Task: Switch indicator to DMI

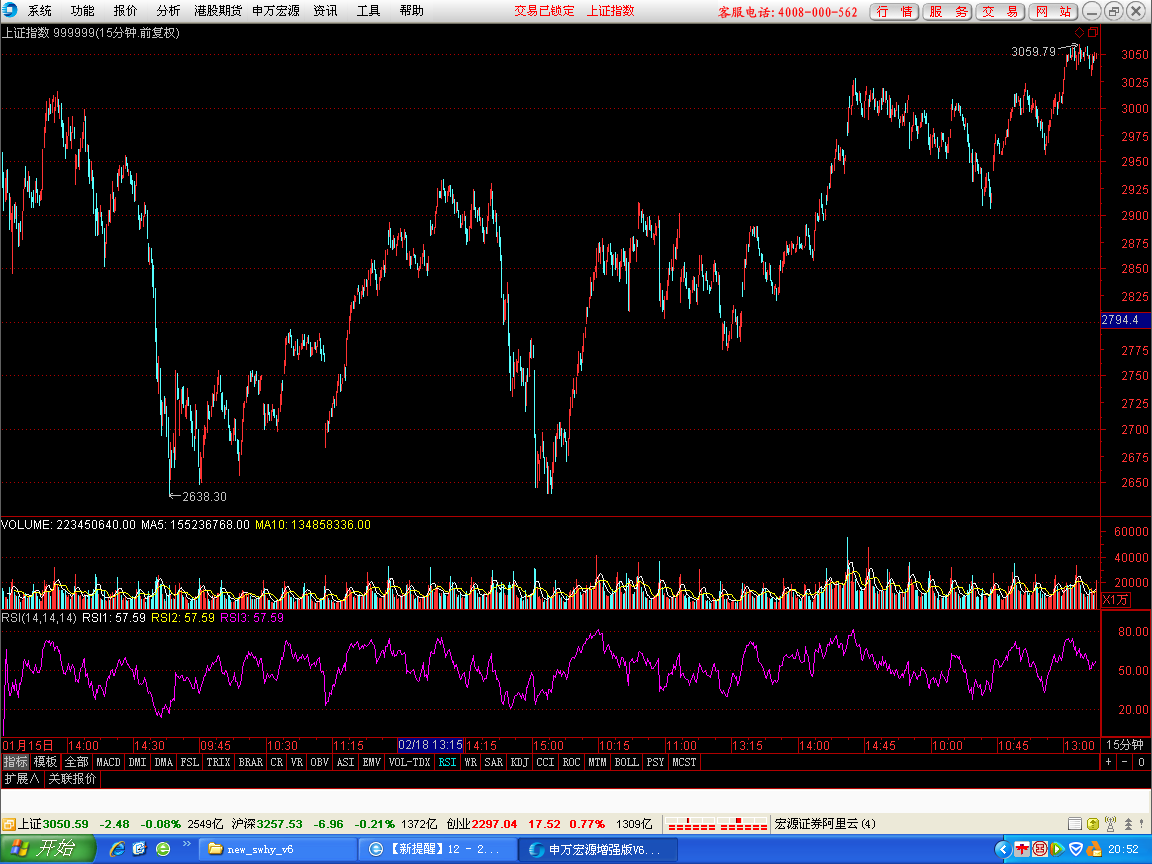Action: coord(137,762)
